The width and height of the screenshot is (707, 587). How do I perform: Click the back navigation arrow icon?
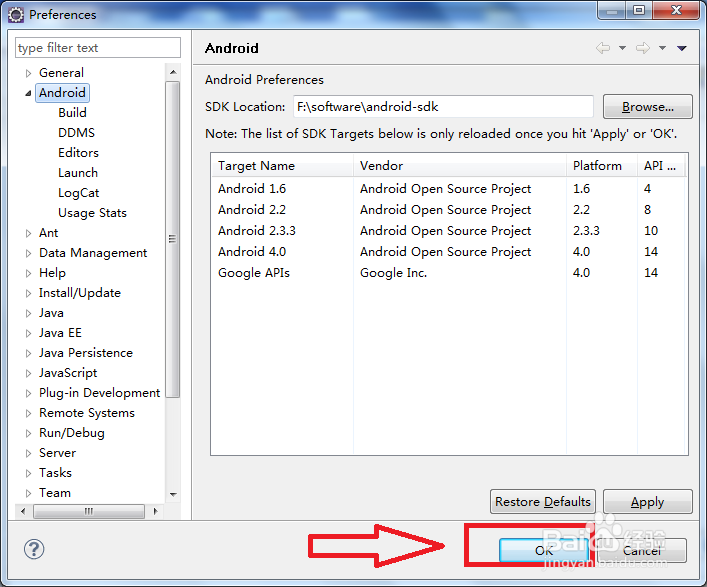coord(603,48)
